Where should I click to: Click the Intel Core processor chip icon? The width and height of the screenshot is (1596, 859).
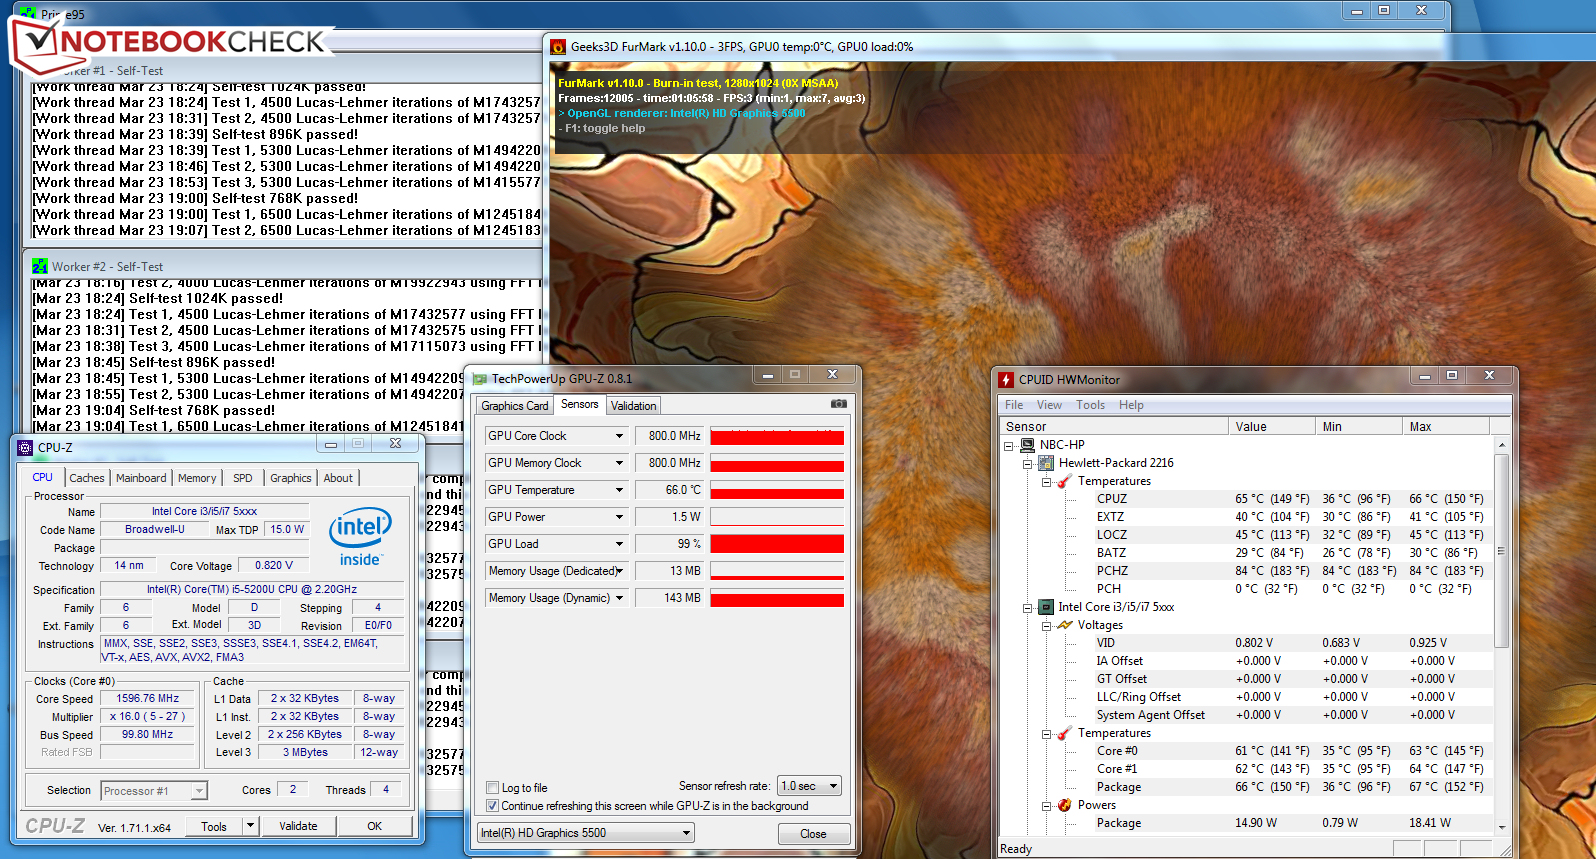click(x=1046, y=607)
